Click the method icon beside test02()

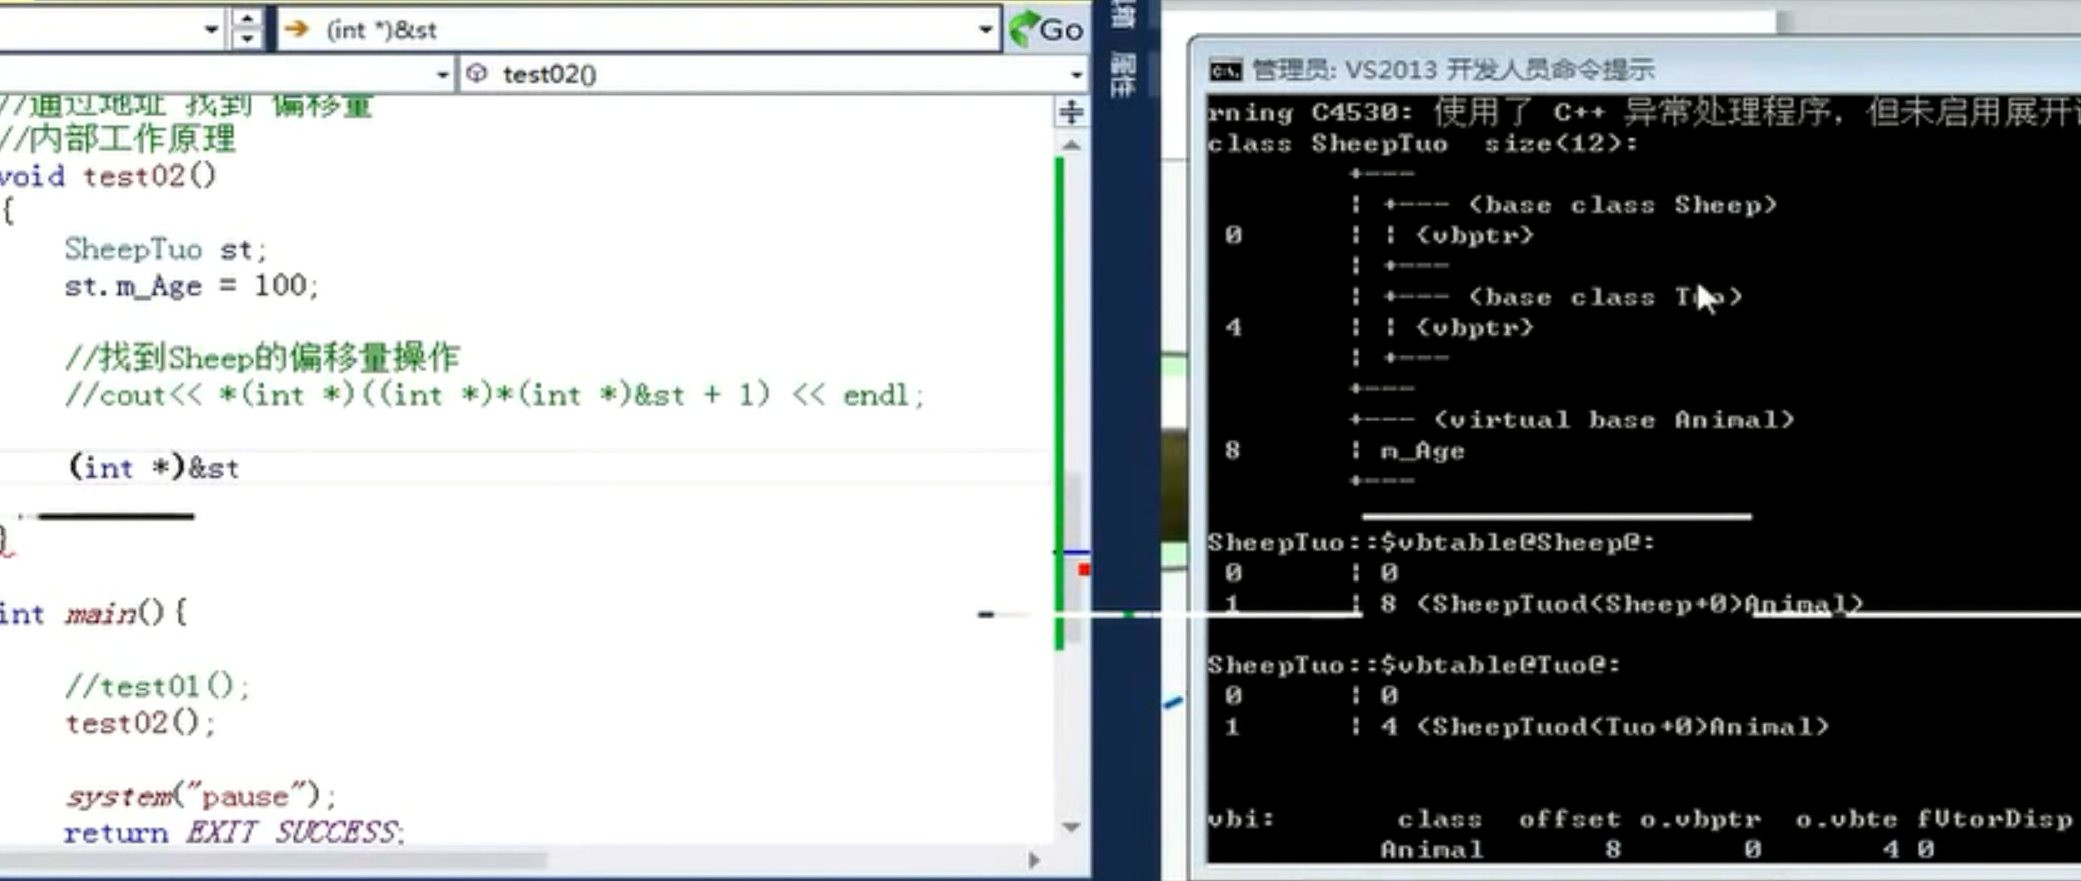click(477, 74)
